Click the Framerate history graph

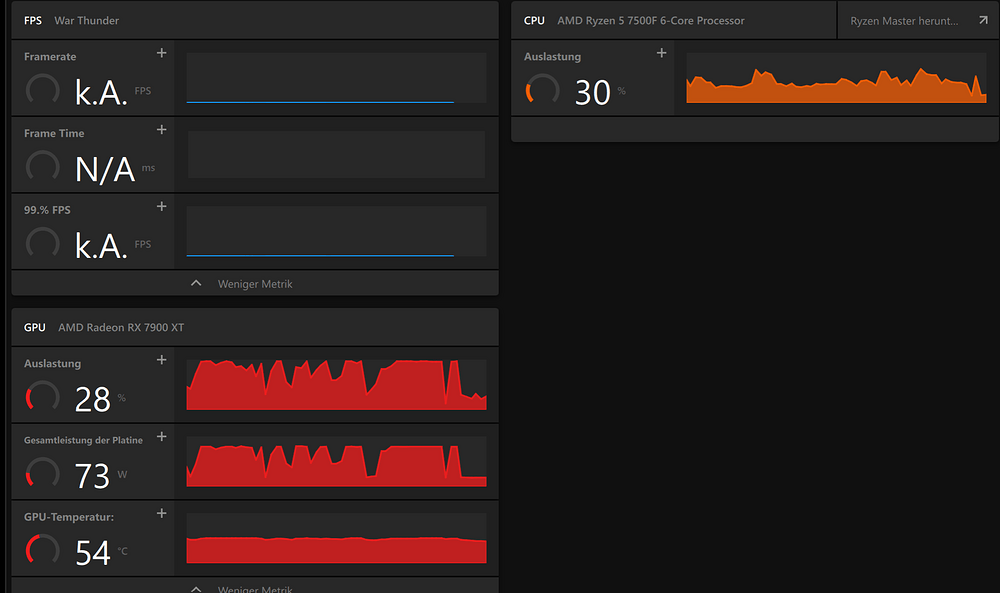[x=336, y=78]
